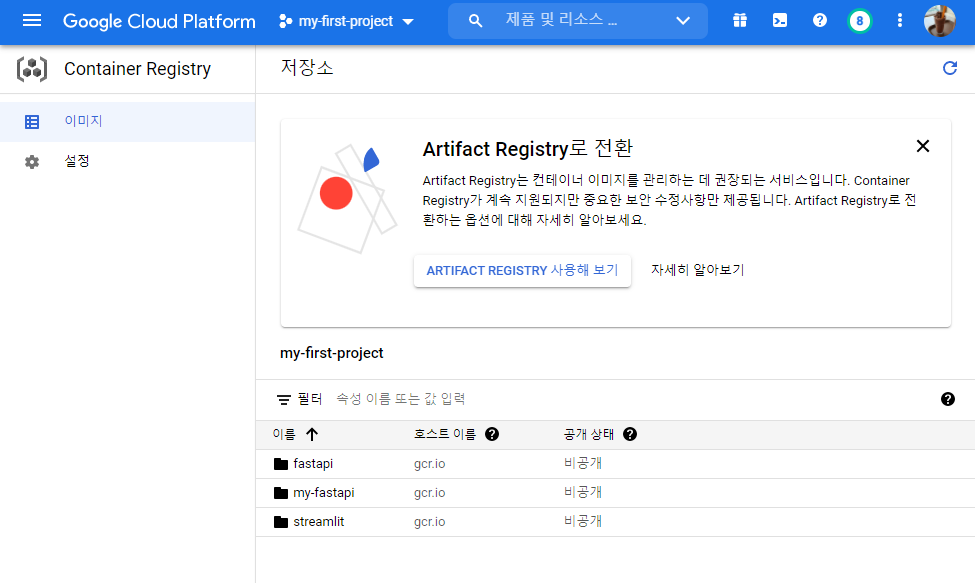
Task: Dismiss the Artifact Registry banner
Action: pos(923,146)
